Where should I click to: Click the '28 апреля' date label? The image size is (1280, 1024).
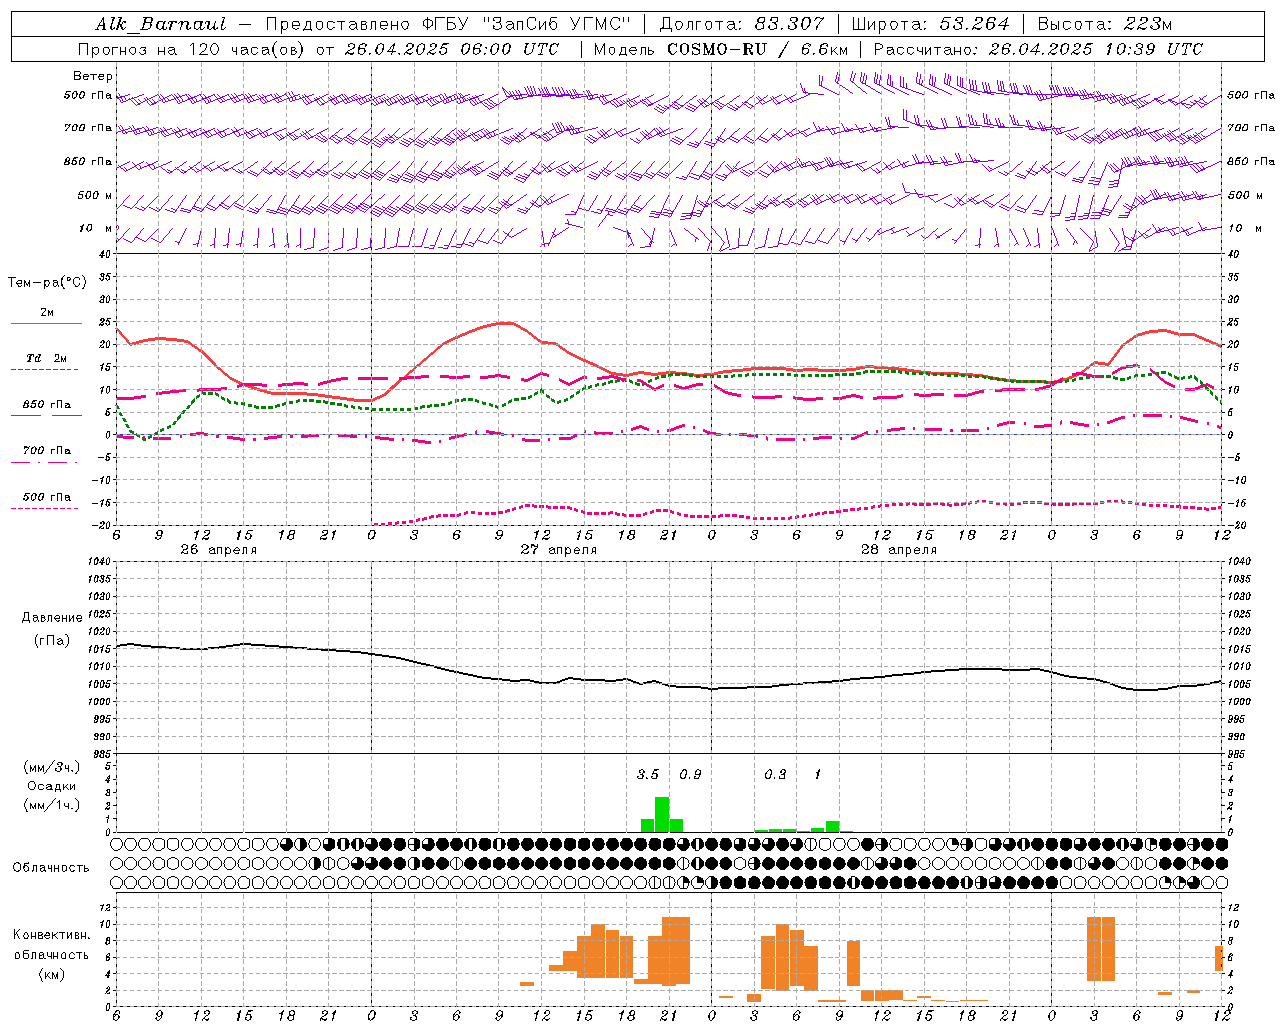click(899, 550)
